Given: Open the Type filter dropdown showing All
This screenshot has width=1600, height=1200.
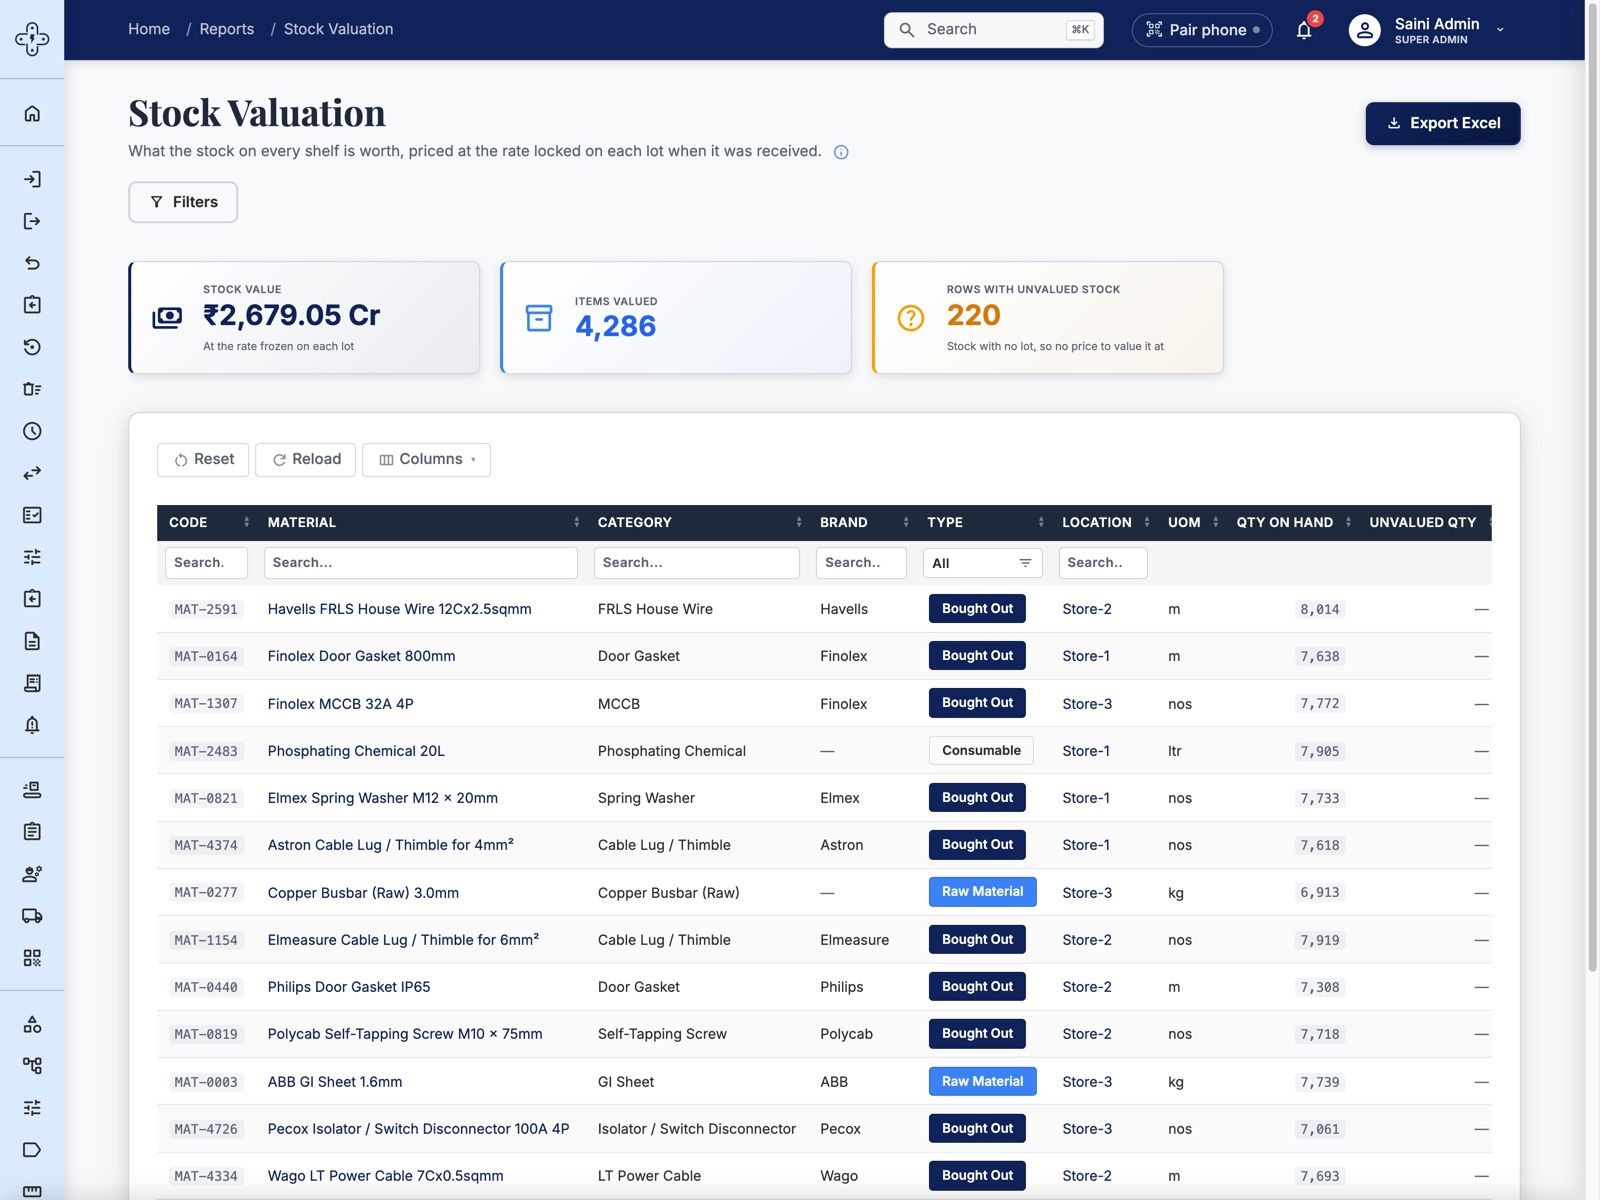Looking at the screenshot, I should tap(982, 563).
